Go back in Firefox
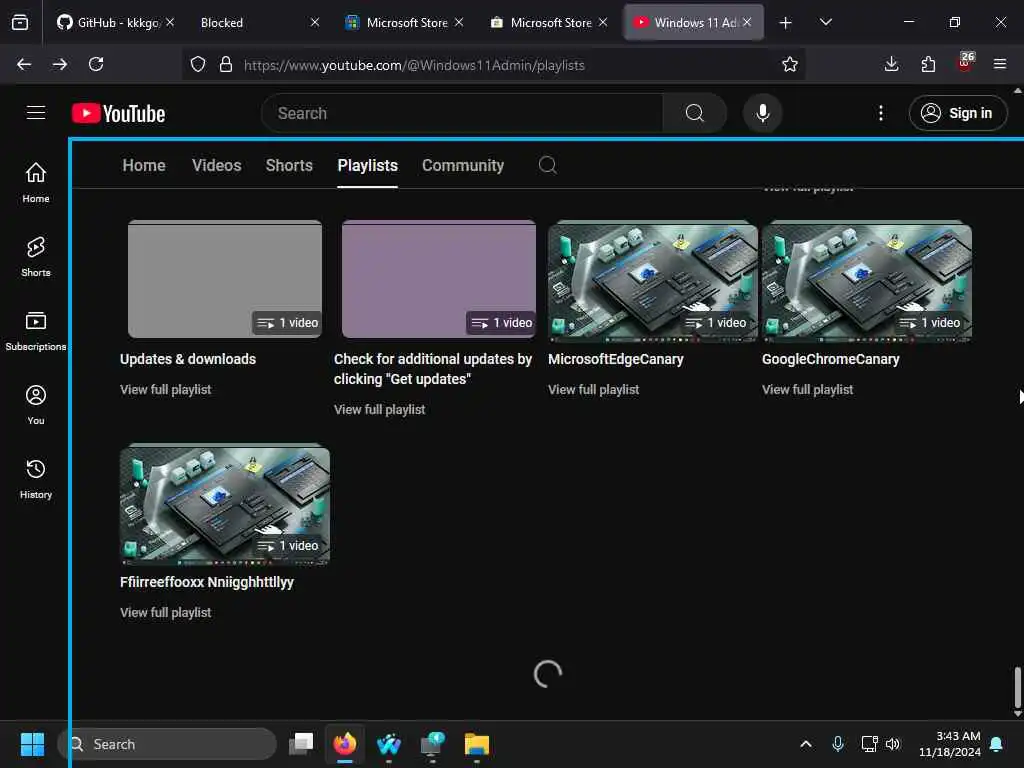The height and width of the screenshot is (768, 1024). pyautogui.click(x=24, y=64)
